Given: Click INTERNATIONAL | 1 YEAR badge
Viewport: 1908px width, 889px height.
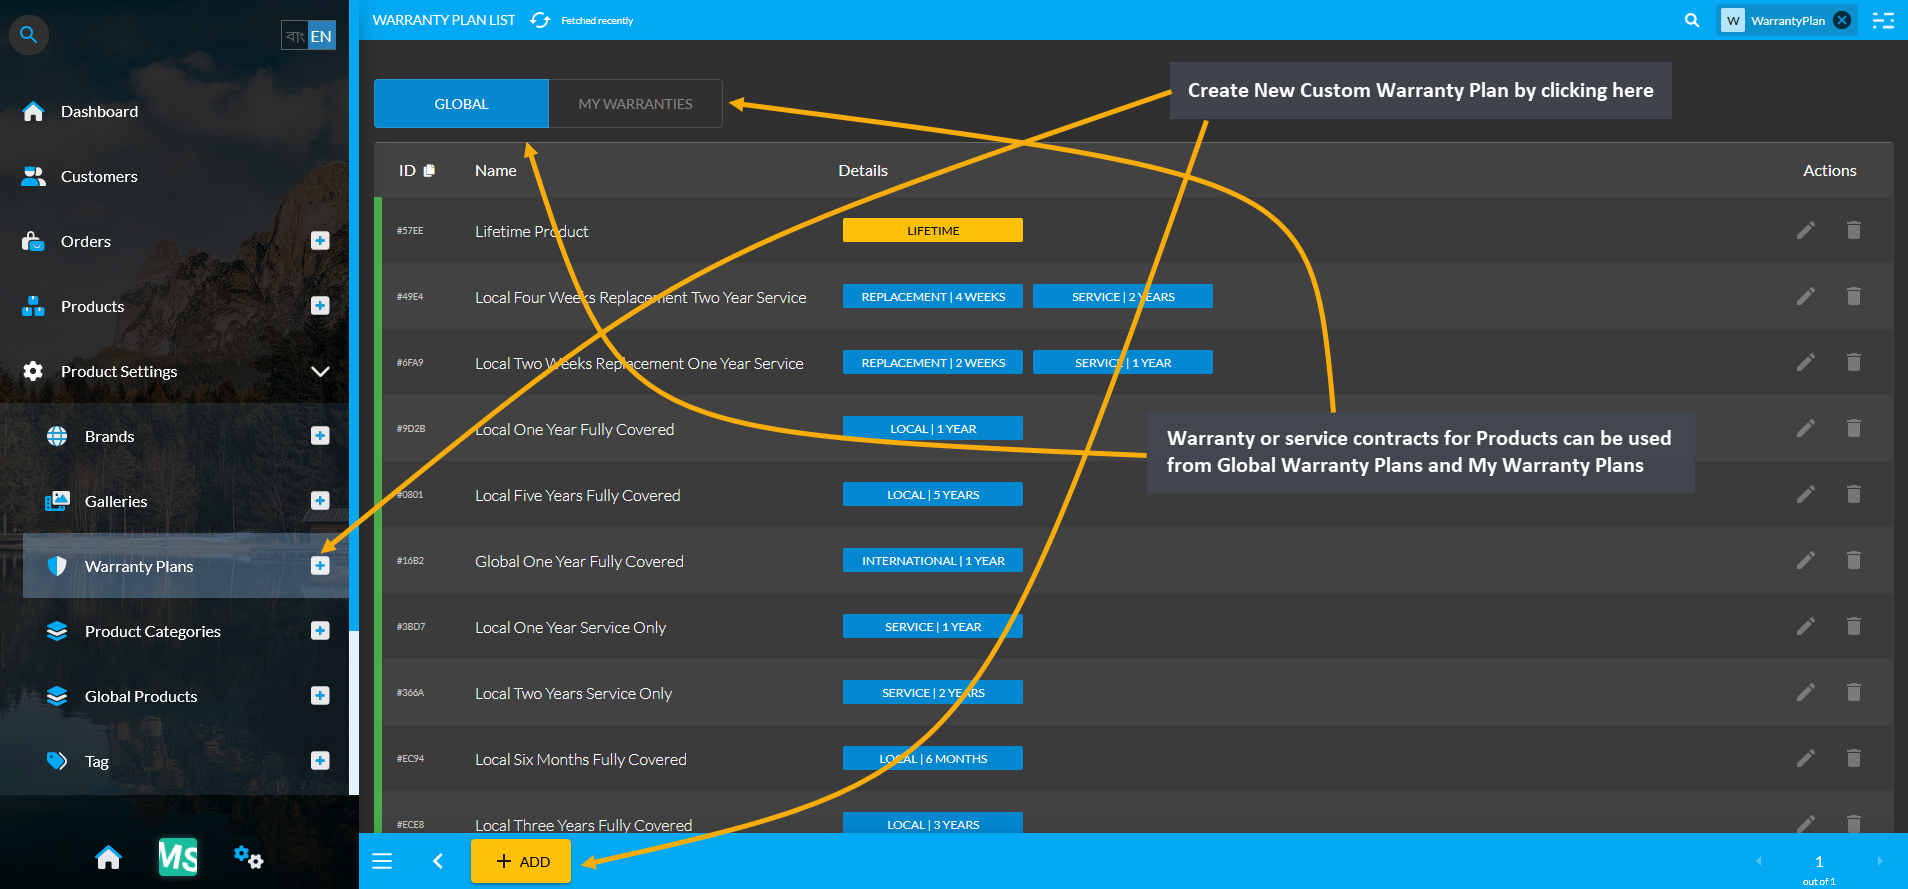Looking at the screenshot, I should 933,560.
